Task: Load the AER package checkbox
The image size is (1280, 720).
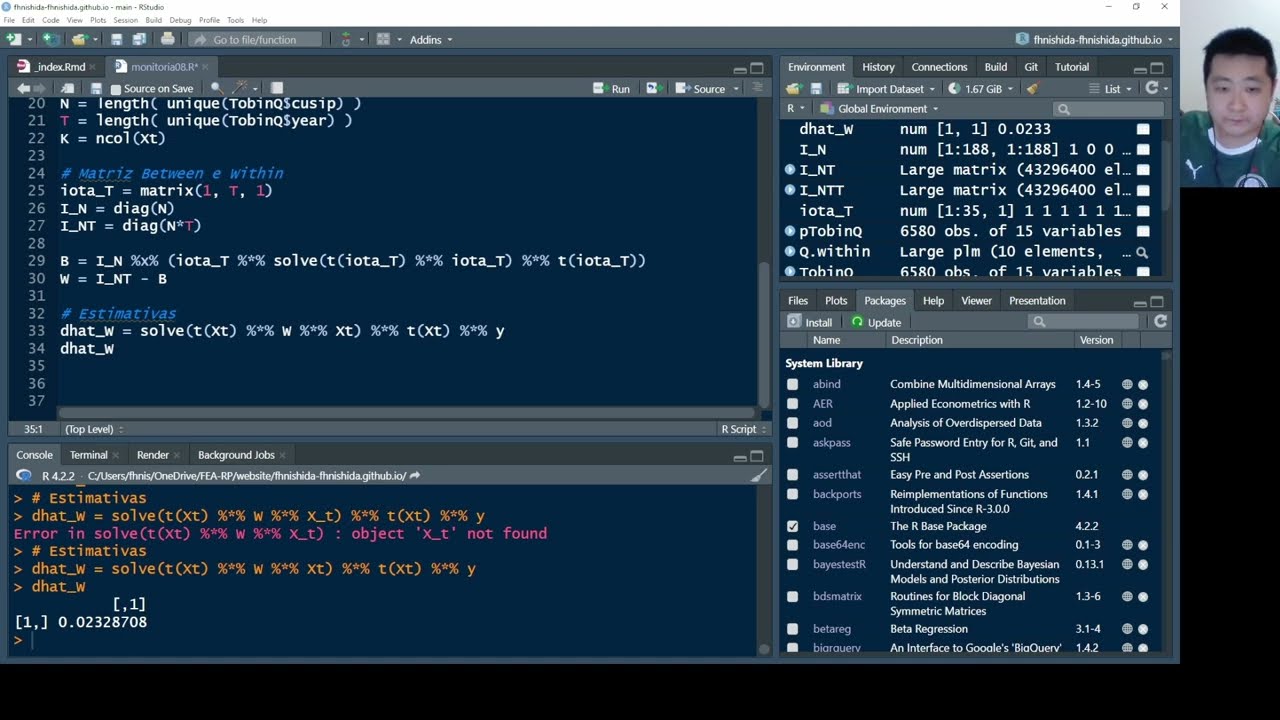Action: (793, 404)
